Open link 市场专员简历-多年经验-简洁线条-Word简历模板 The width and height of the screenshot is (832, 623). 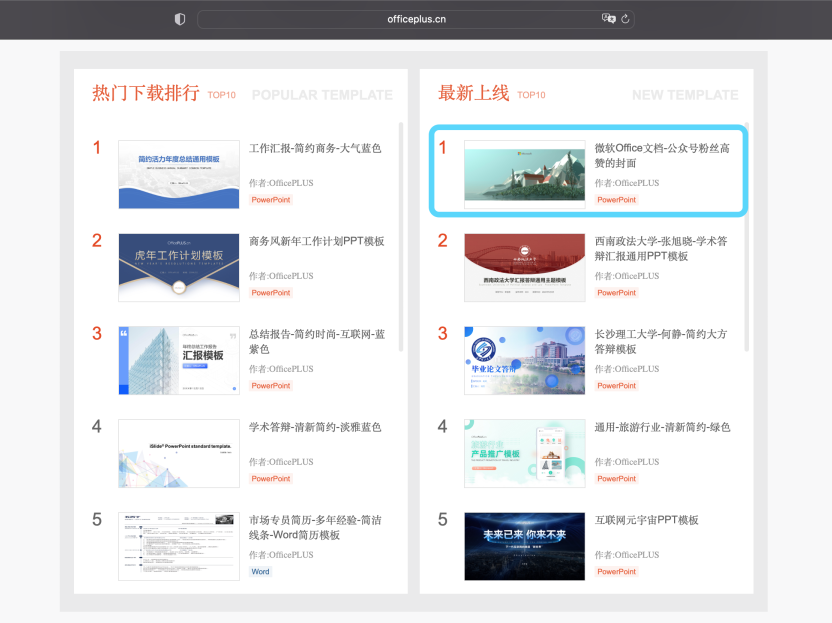(315, 527)
